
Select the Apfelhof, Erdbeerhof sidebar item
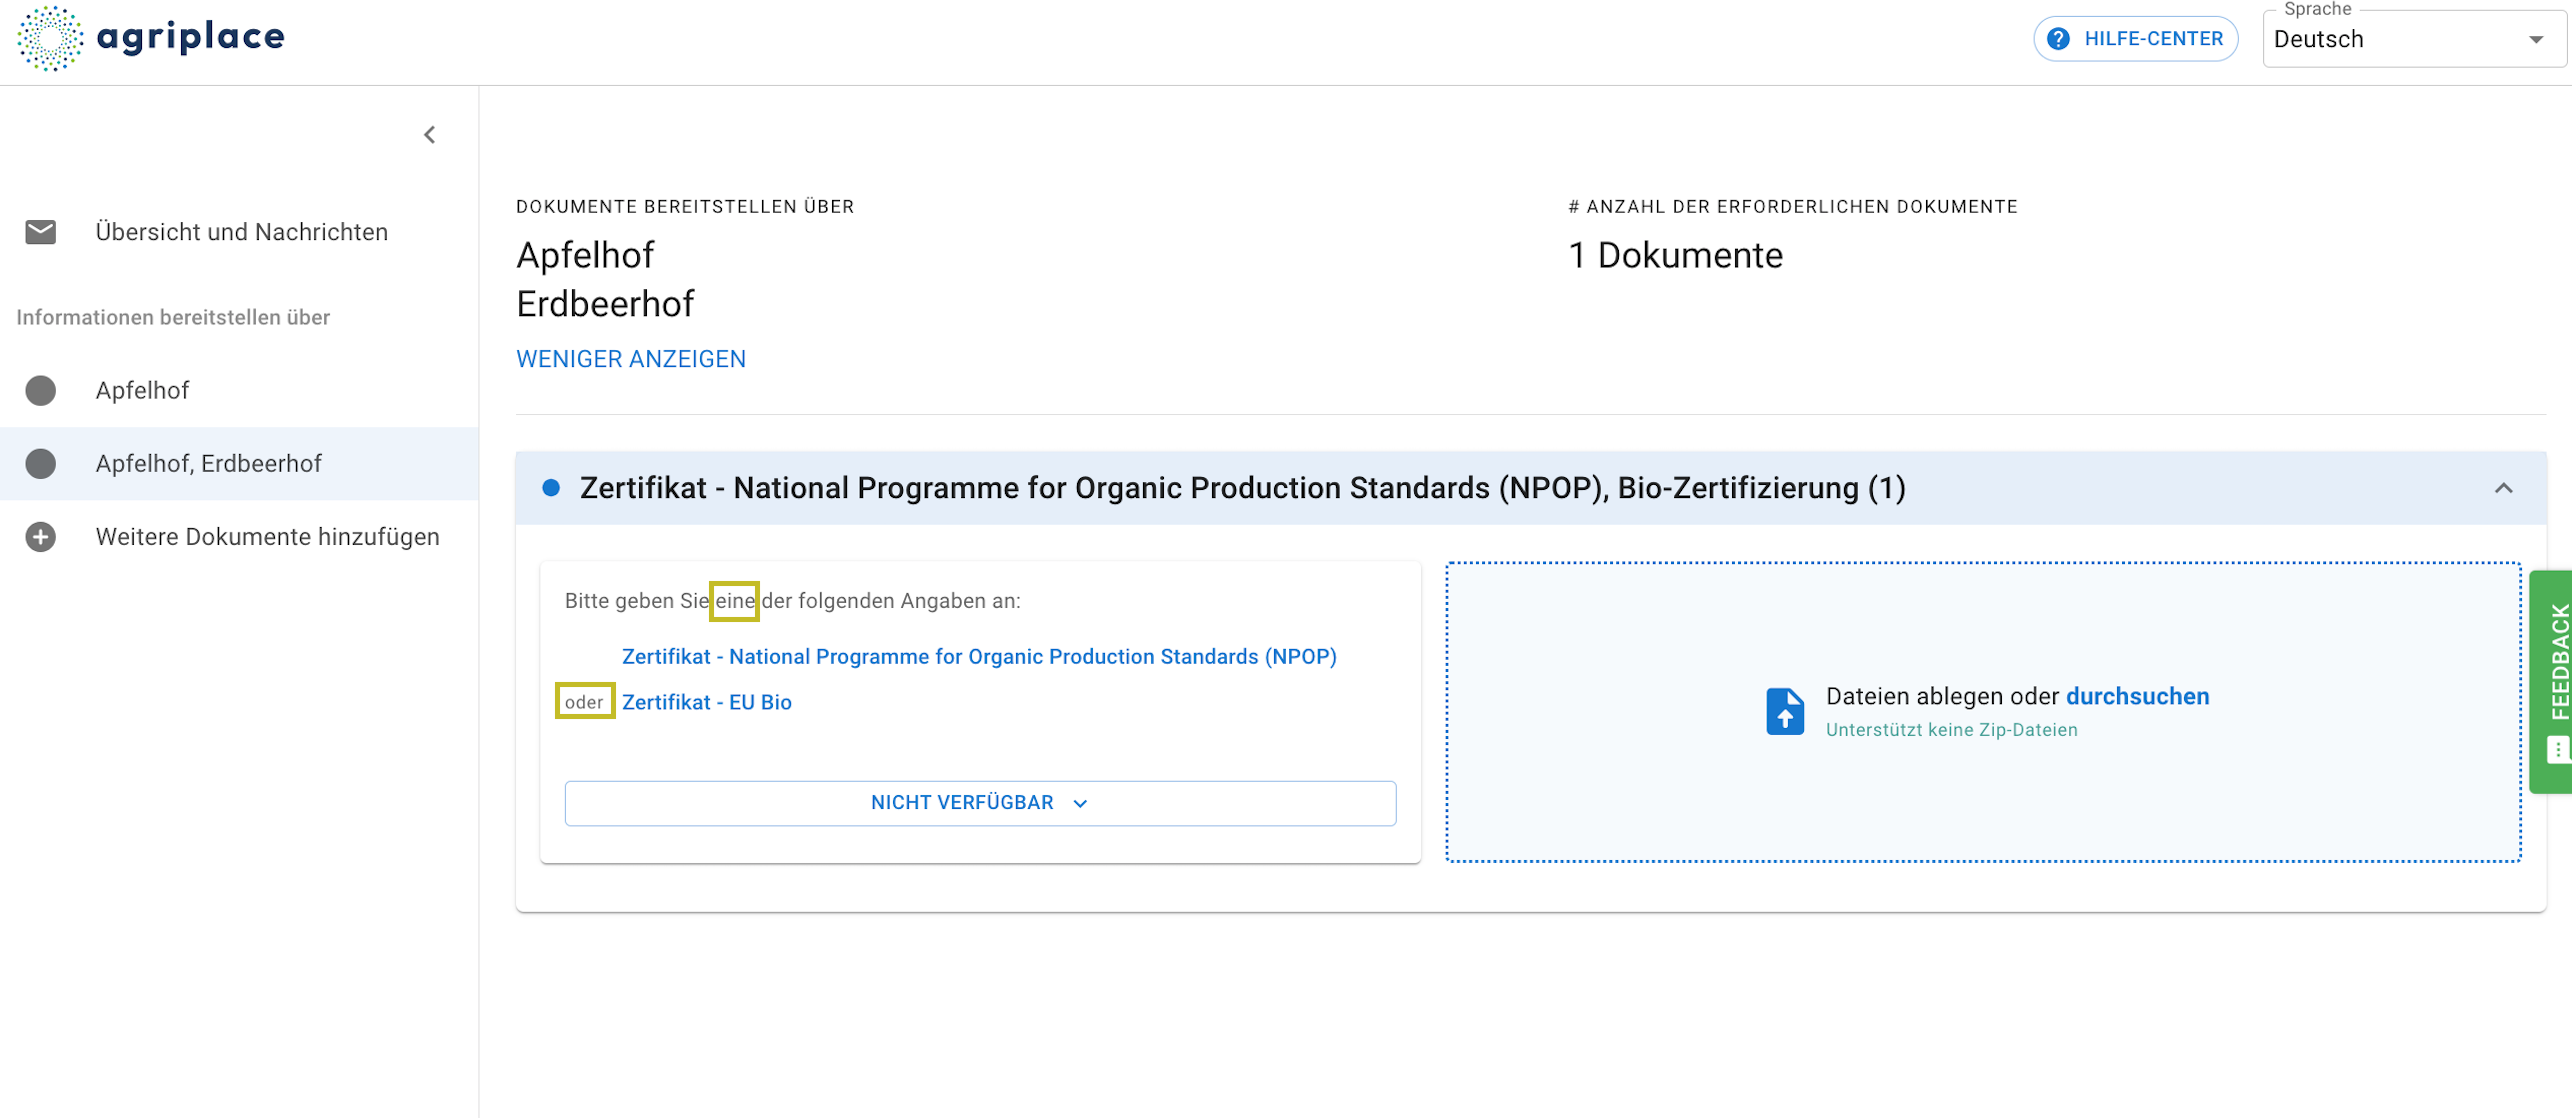[239, 464]
